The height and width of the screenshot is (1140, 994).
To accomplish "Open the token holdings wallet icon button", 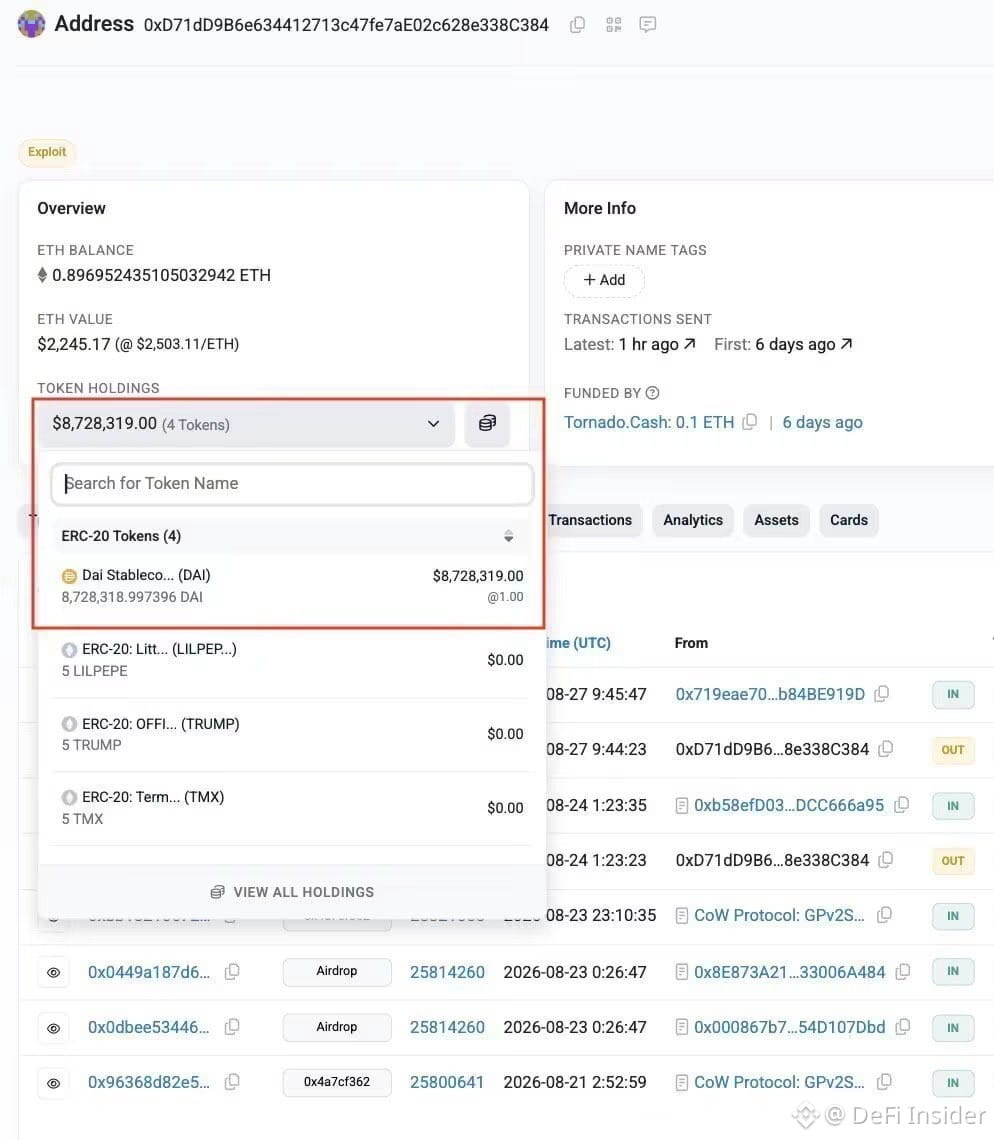I will (487, 423).
